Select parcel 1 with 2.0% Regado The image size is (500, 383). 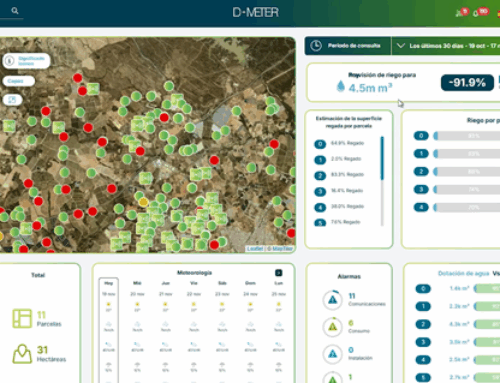(x=338, y=159)
